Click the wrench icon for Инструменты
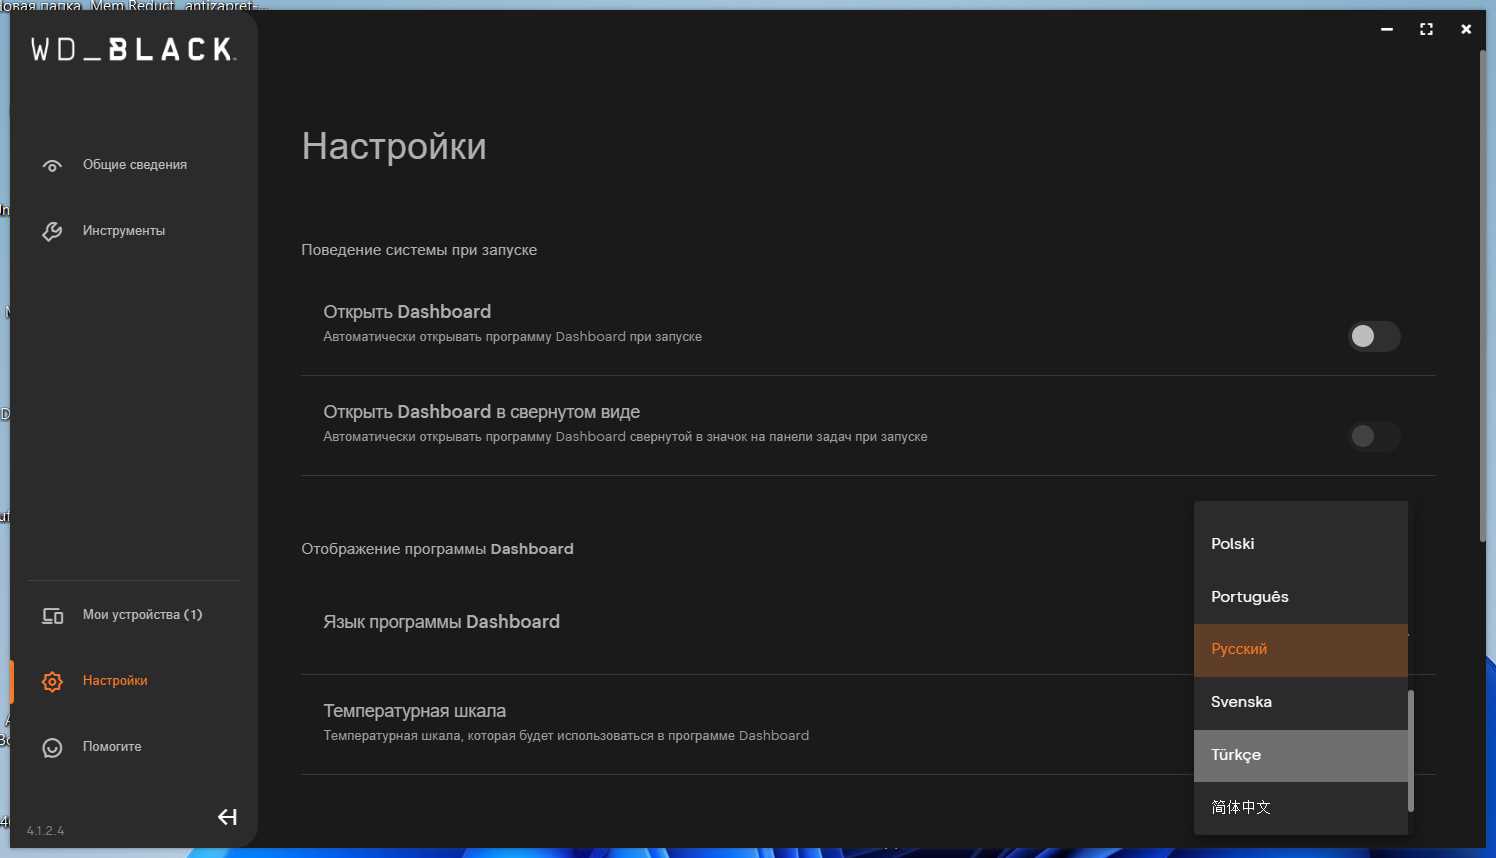This screenshot has width=1496, height=858. (x=52, y=231)
